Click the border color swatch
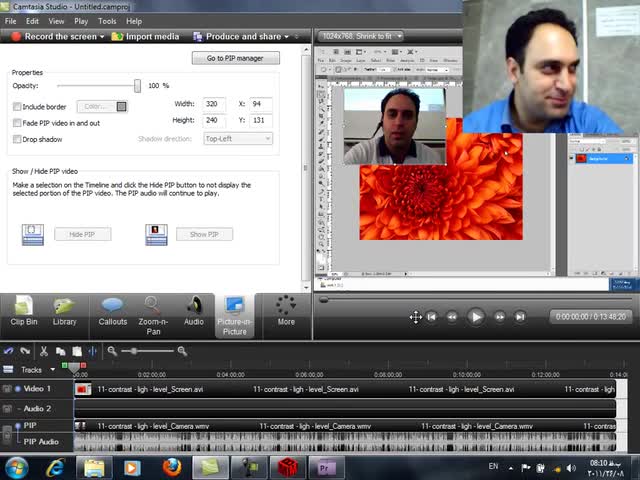Screen dimensions: 640x480 pyautogui.click(x=122, y=107)
